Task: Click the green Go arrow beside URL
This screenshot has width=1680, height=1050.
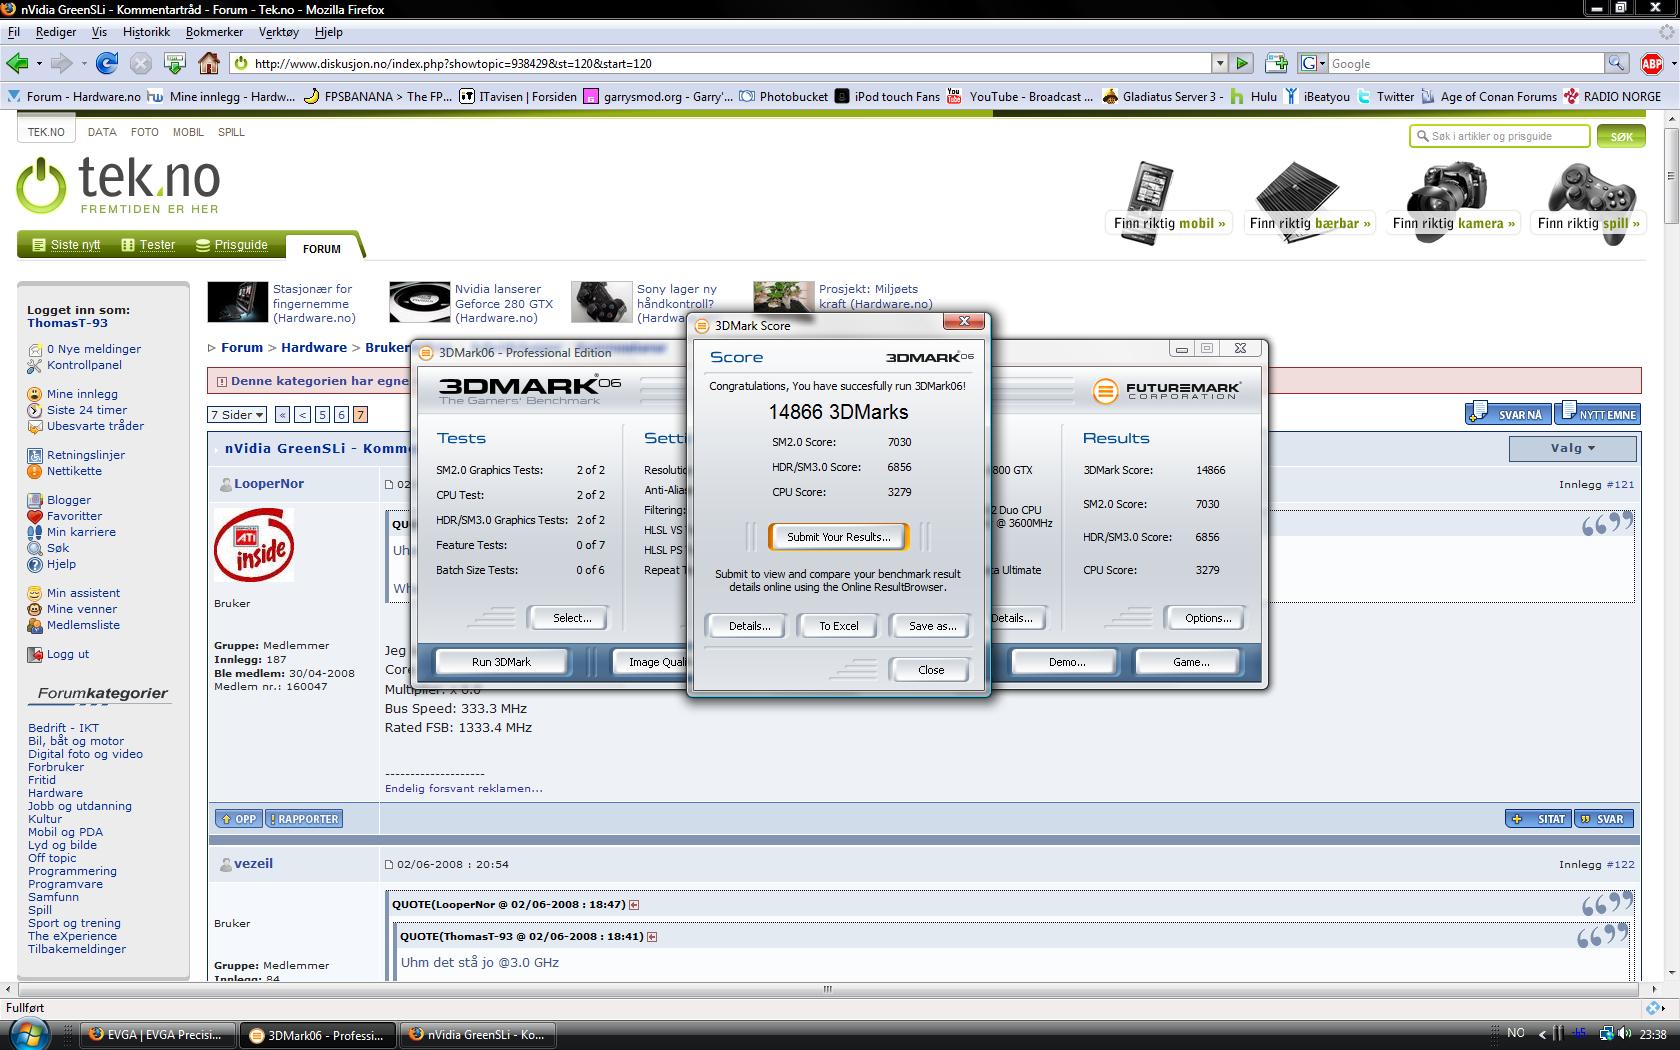Action: [x=1242, y=63]
